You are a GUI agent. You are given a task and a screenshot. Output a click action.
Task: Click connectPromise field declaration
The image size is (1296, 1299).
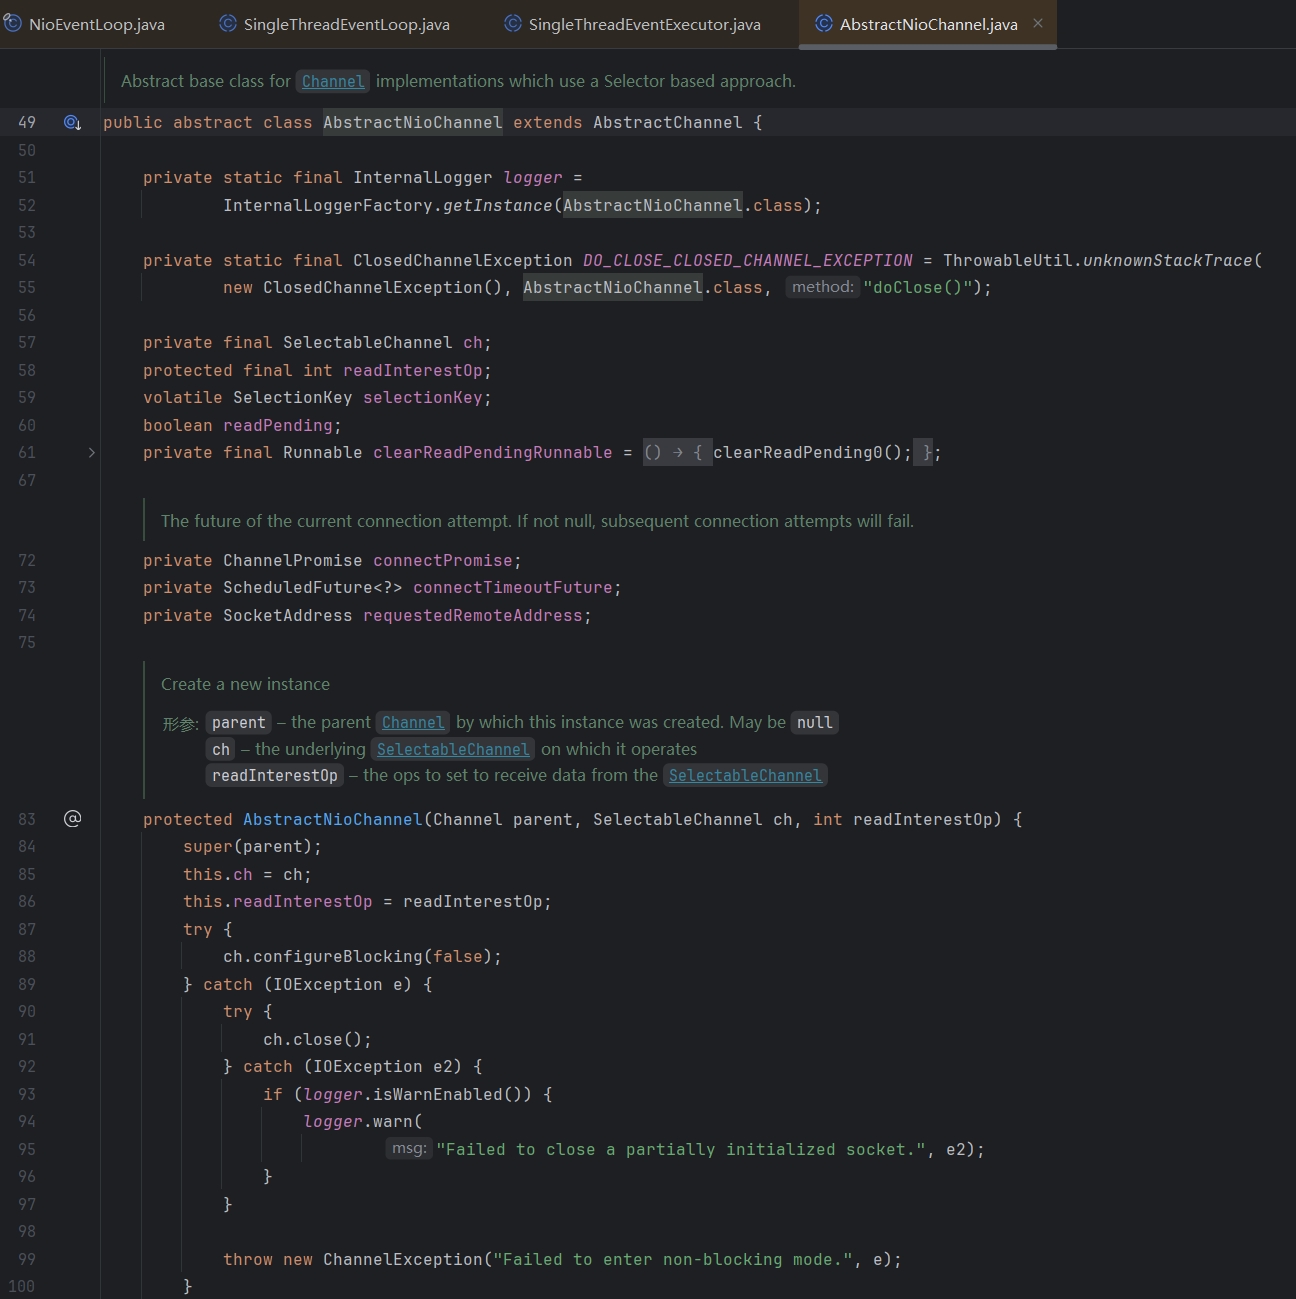(x=443, y=560)
